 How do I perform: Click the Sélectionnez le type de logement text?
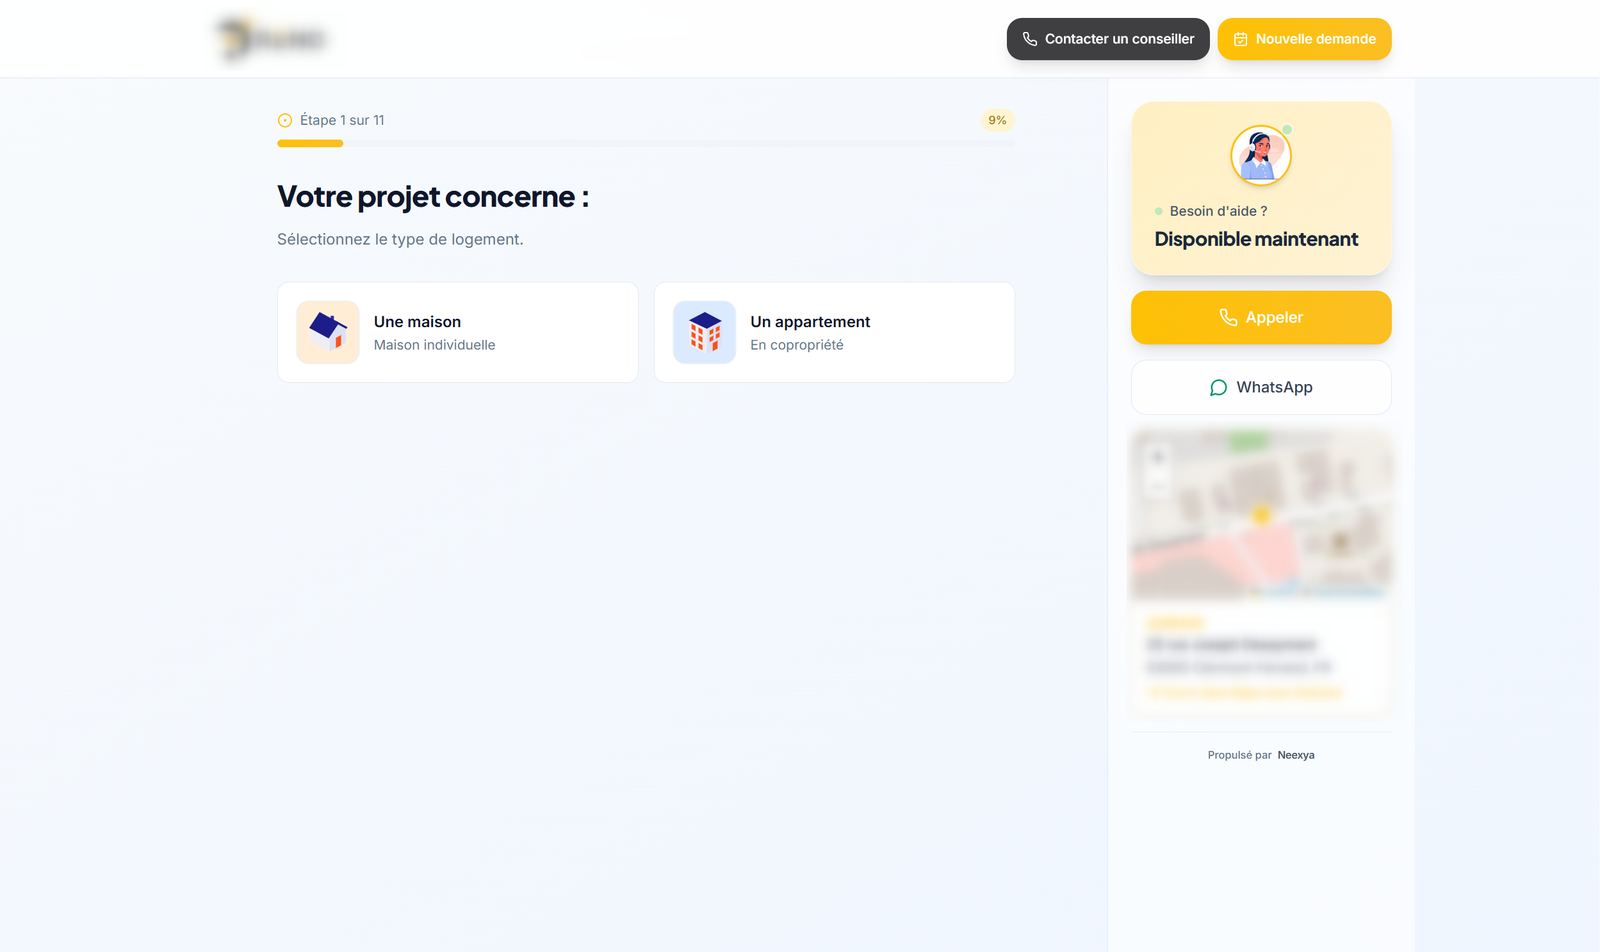point(400,239)
